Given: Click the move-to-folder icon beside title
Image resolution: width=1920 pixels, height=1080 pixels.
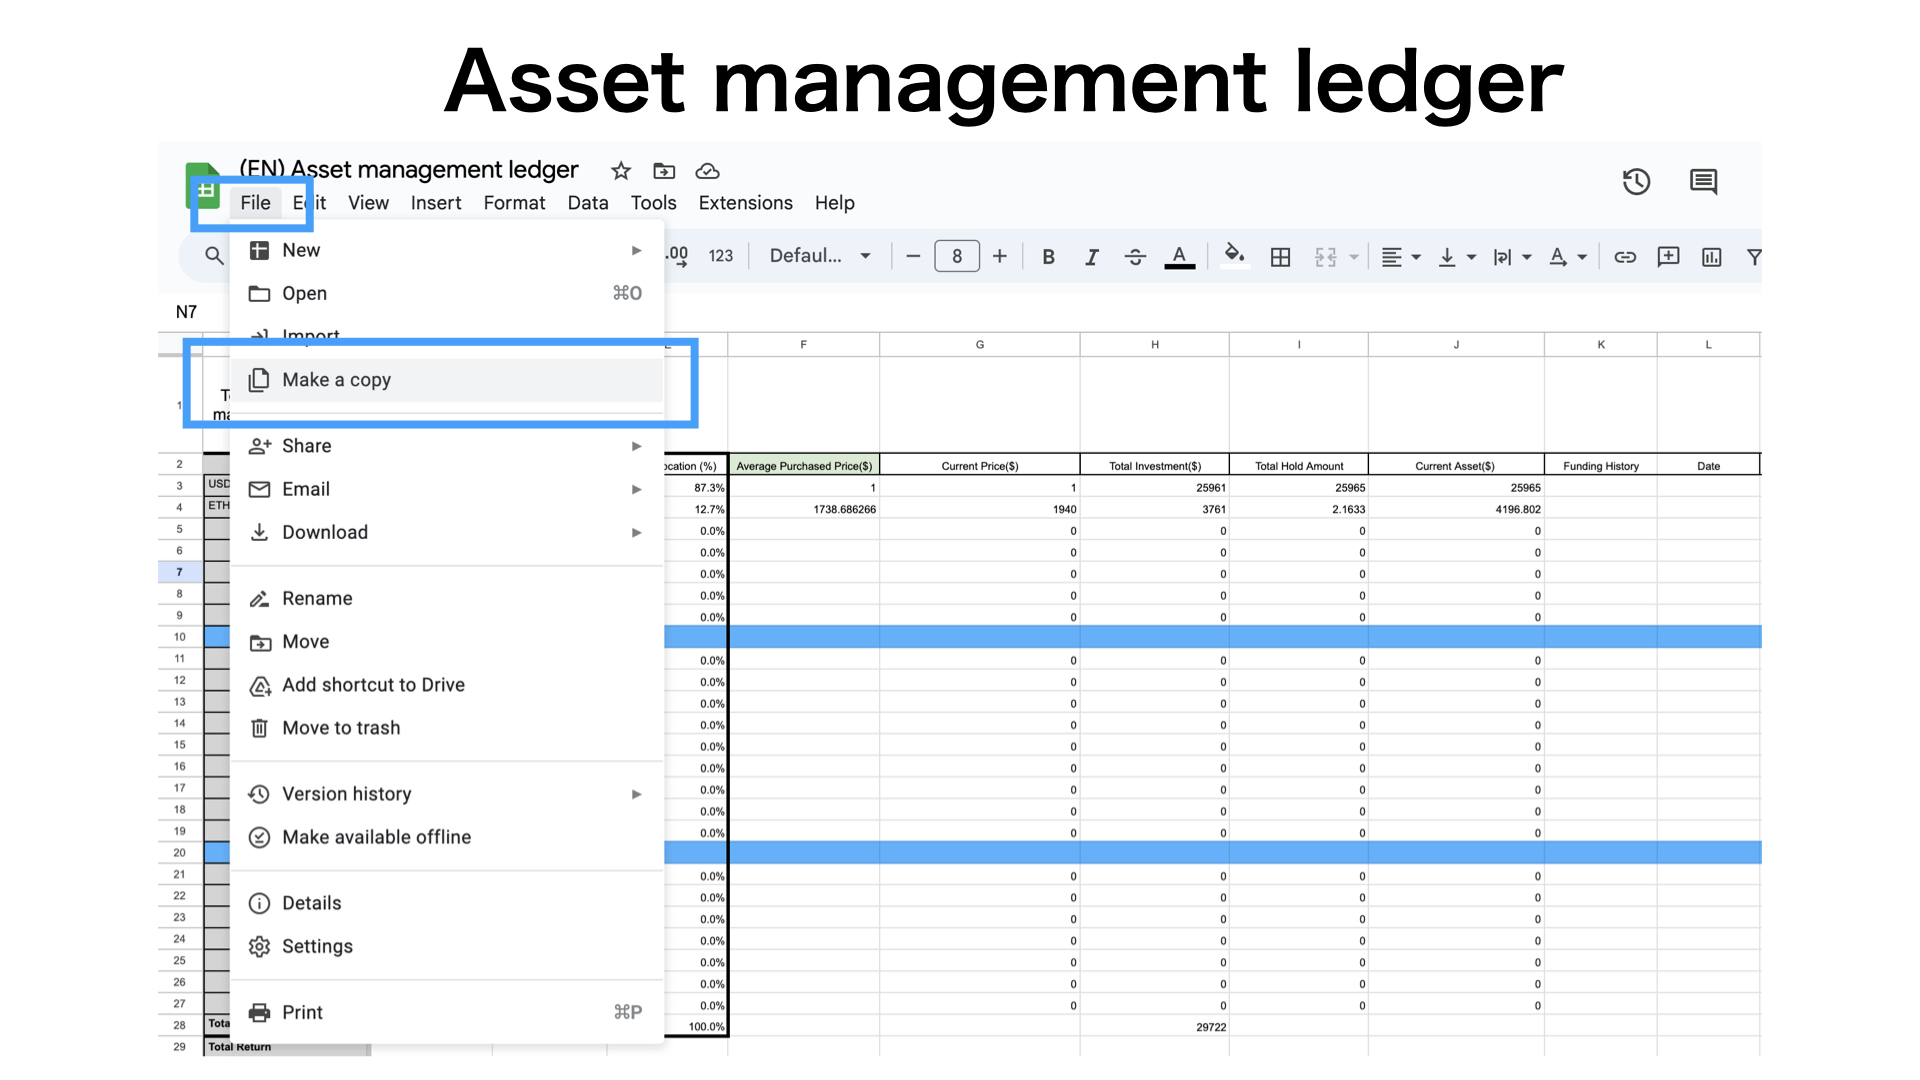Looking at the screenshot, I should (x=664, y=171).
